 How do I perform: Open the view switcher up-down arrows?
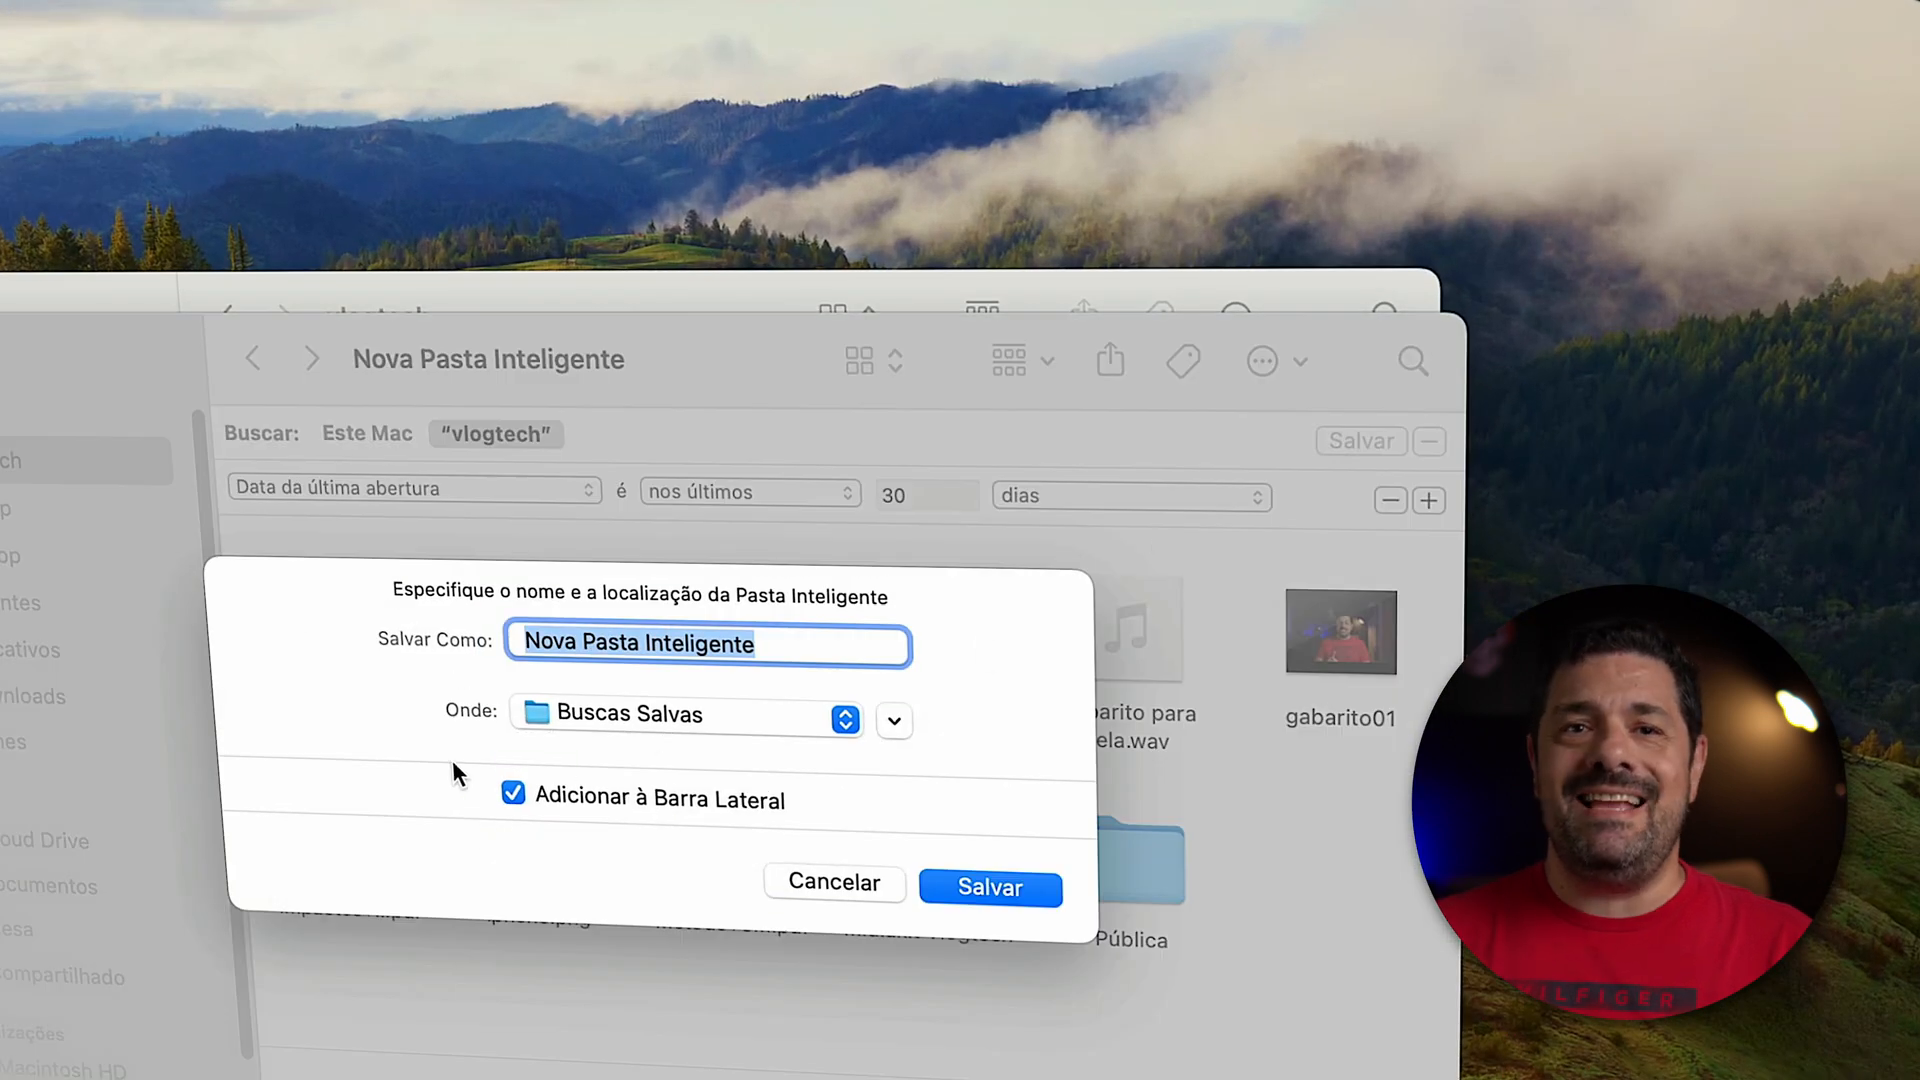tap(896, 361)
